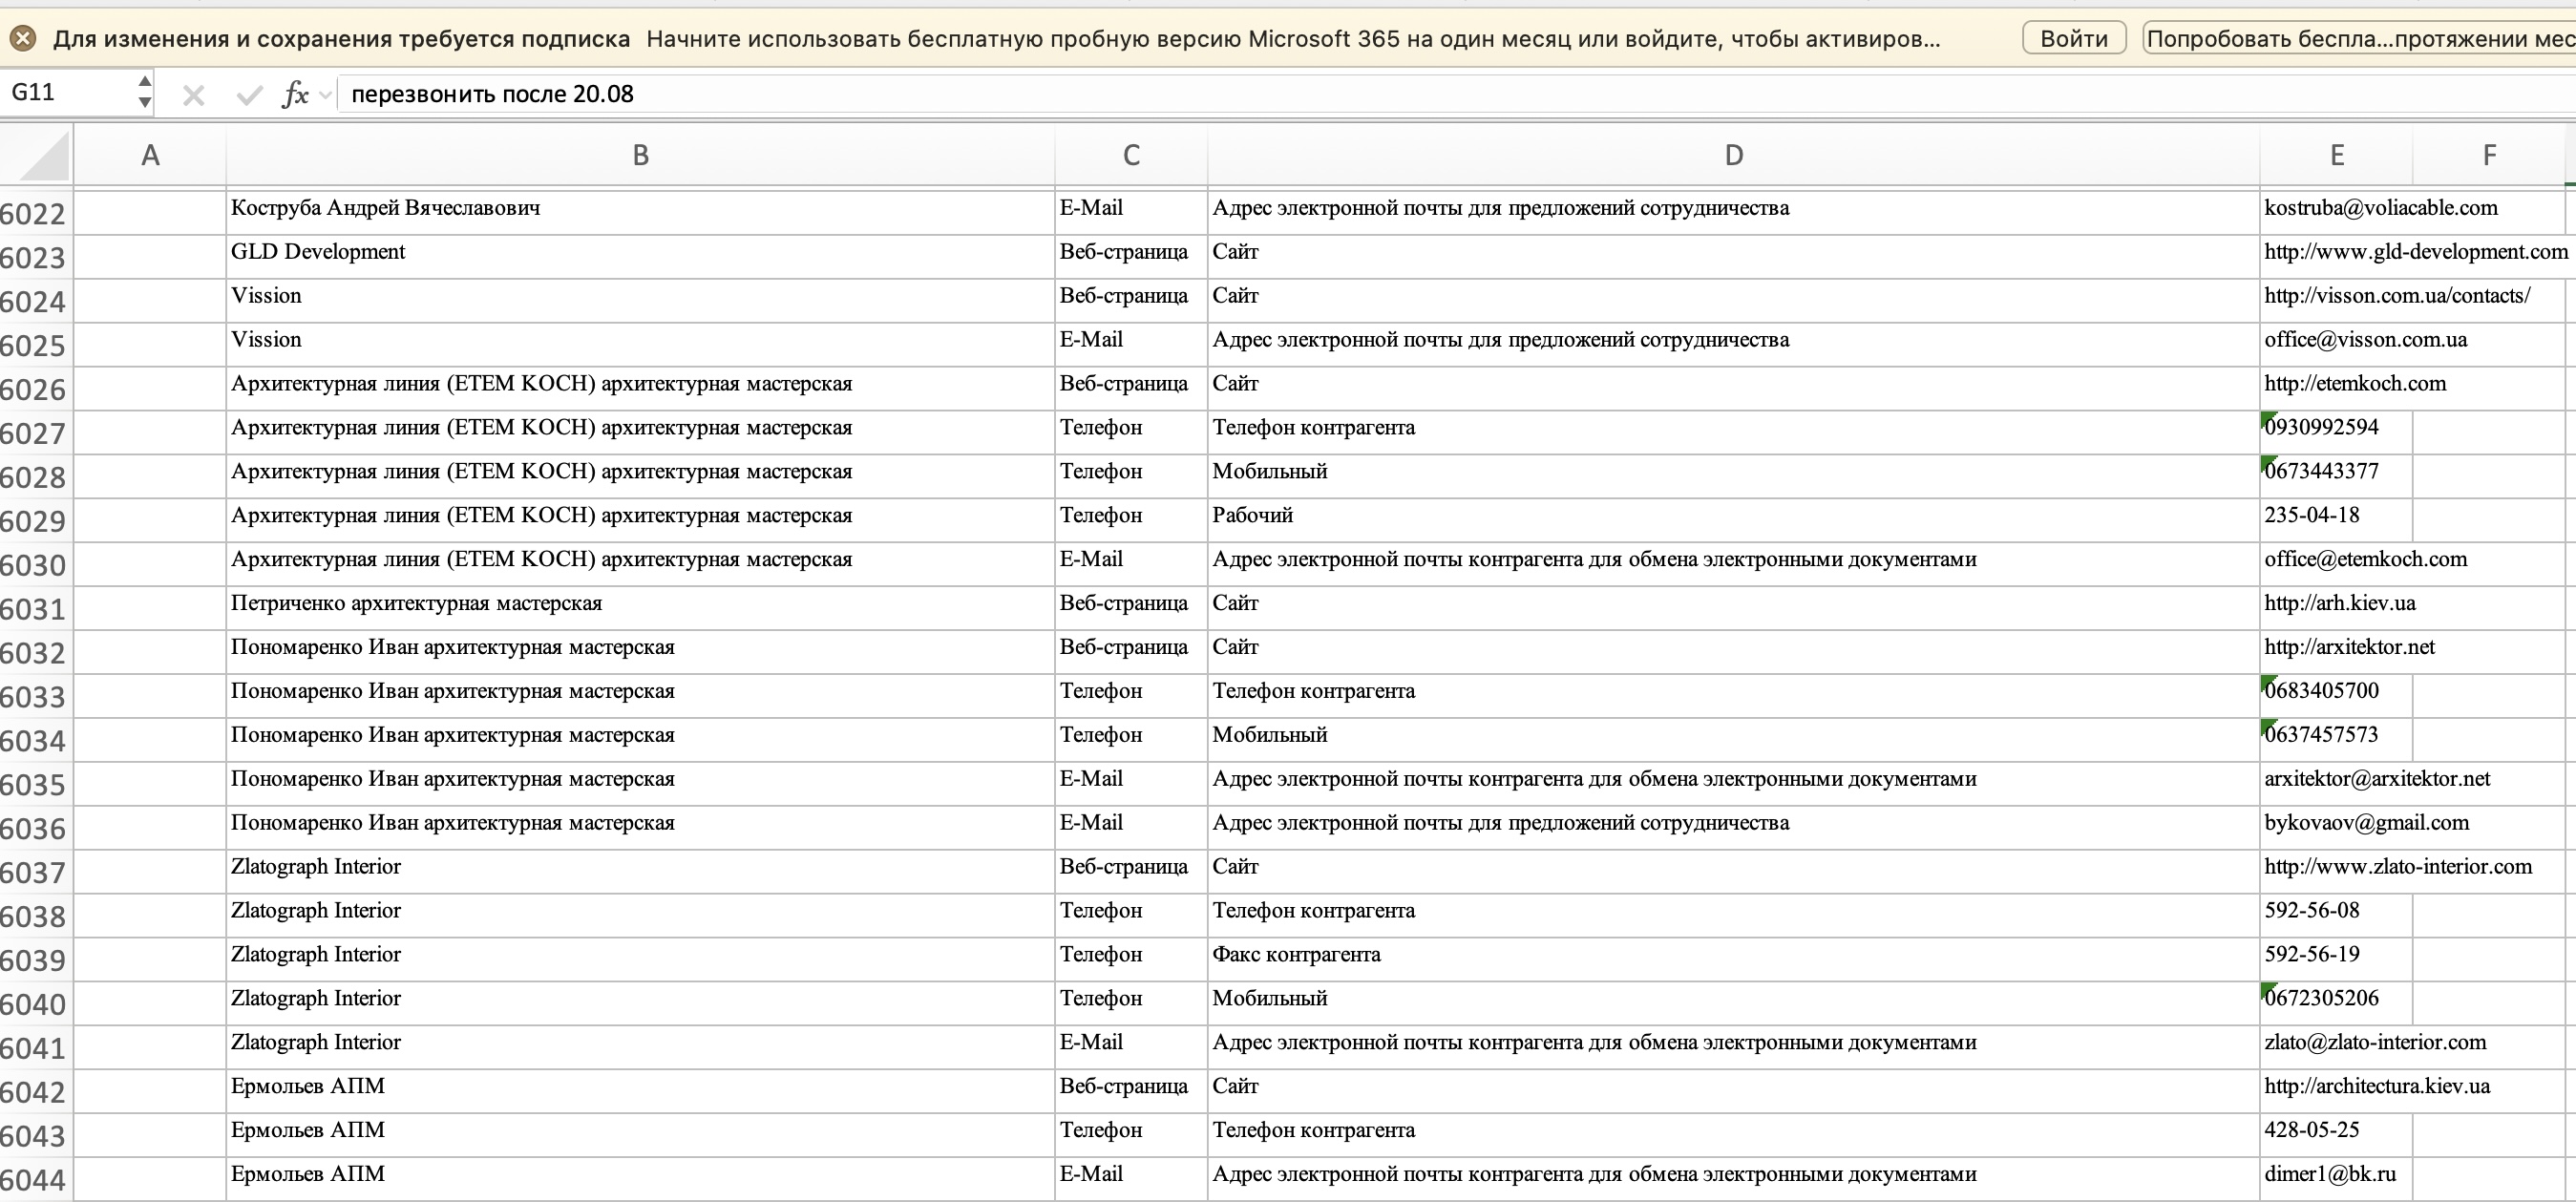This screenshot has width=2576, height=1202.
Task: Cancel the formula entry with X icon
Action: click(x=194, y=95)
